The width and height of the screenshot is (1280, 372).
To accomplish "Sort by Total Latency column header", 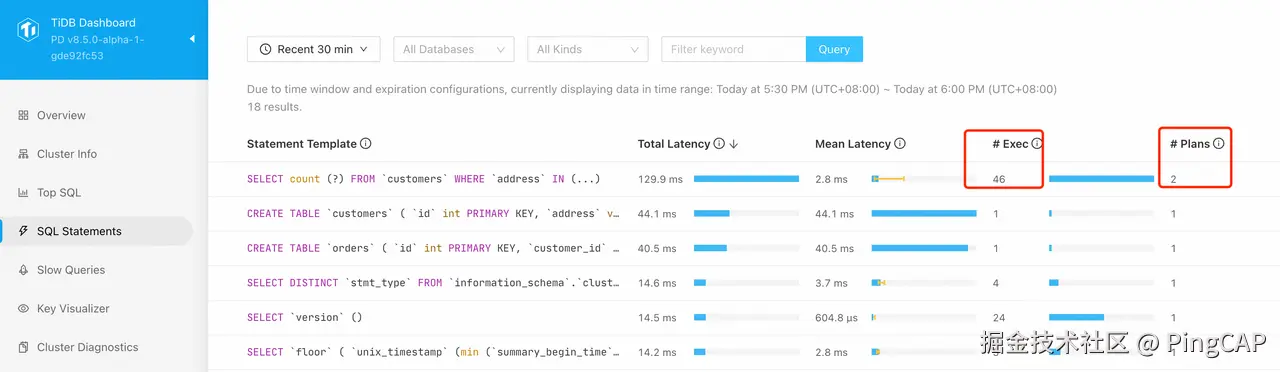I will click(x=674, y=144).
